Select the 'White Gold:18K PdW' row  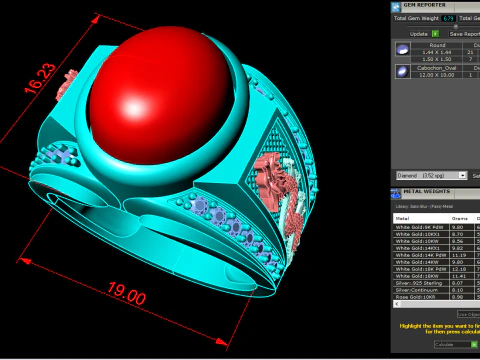click(x=436, y=269)
